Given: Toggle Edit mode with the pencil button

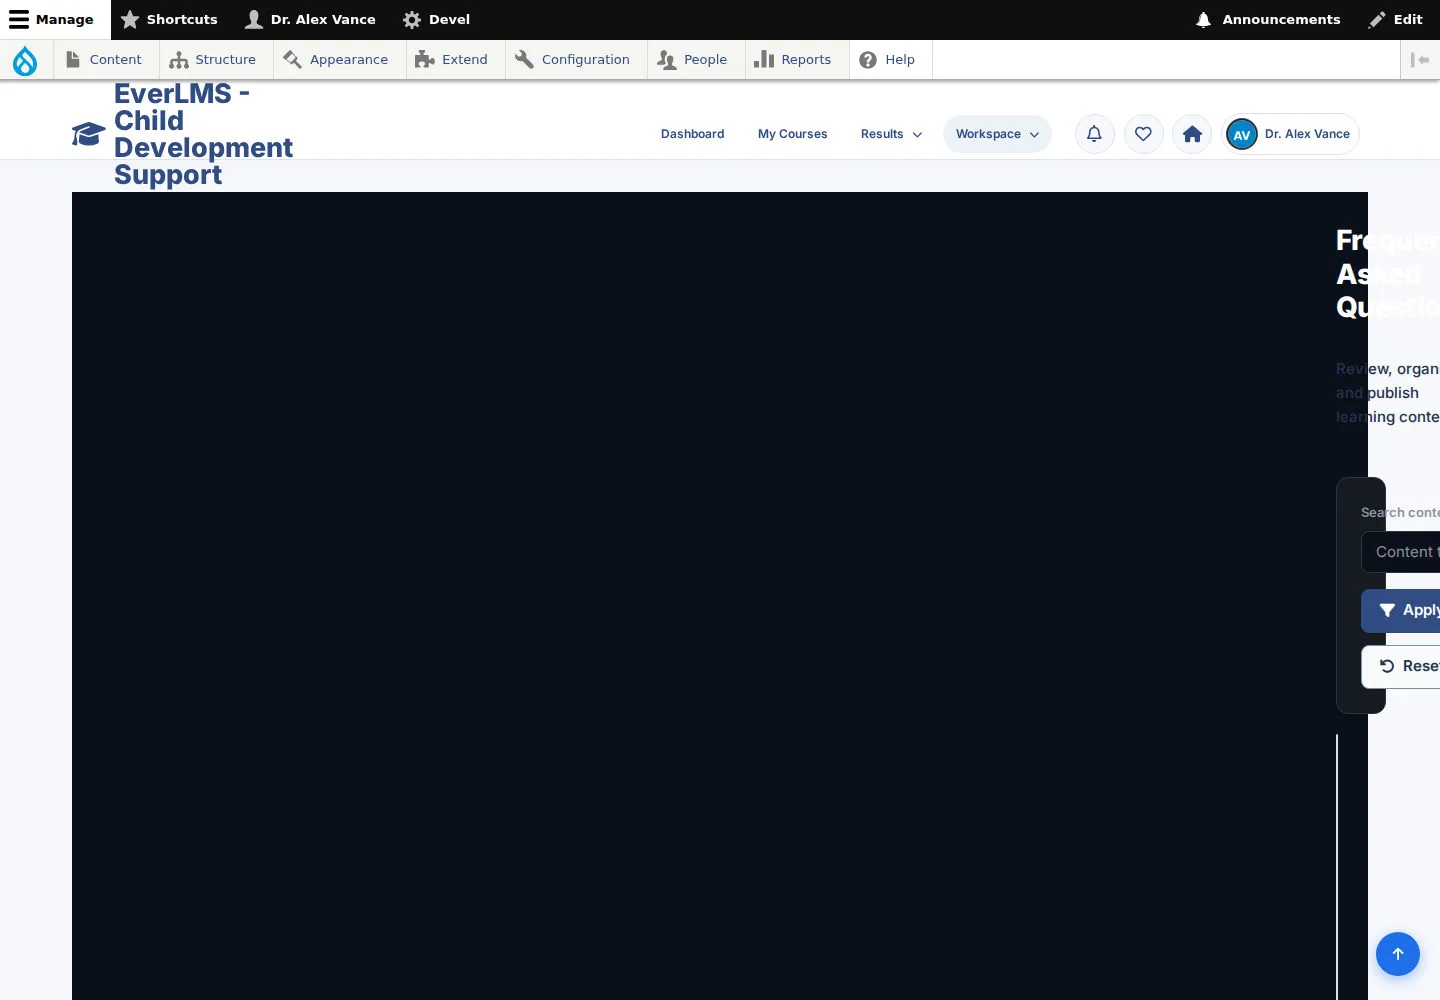Looking at the screenshot, I should pyautogui.click(x=1396, y=20).
